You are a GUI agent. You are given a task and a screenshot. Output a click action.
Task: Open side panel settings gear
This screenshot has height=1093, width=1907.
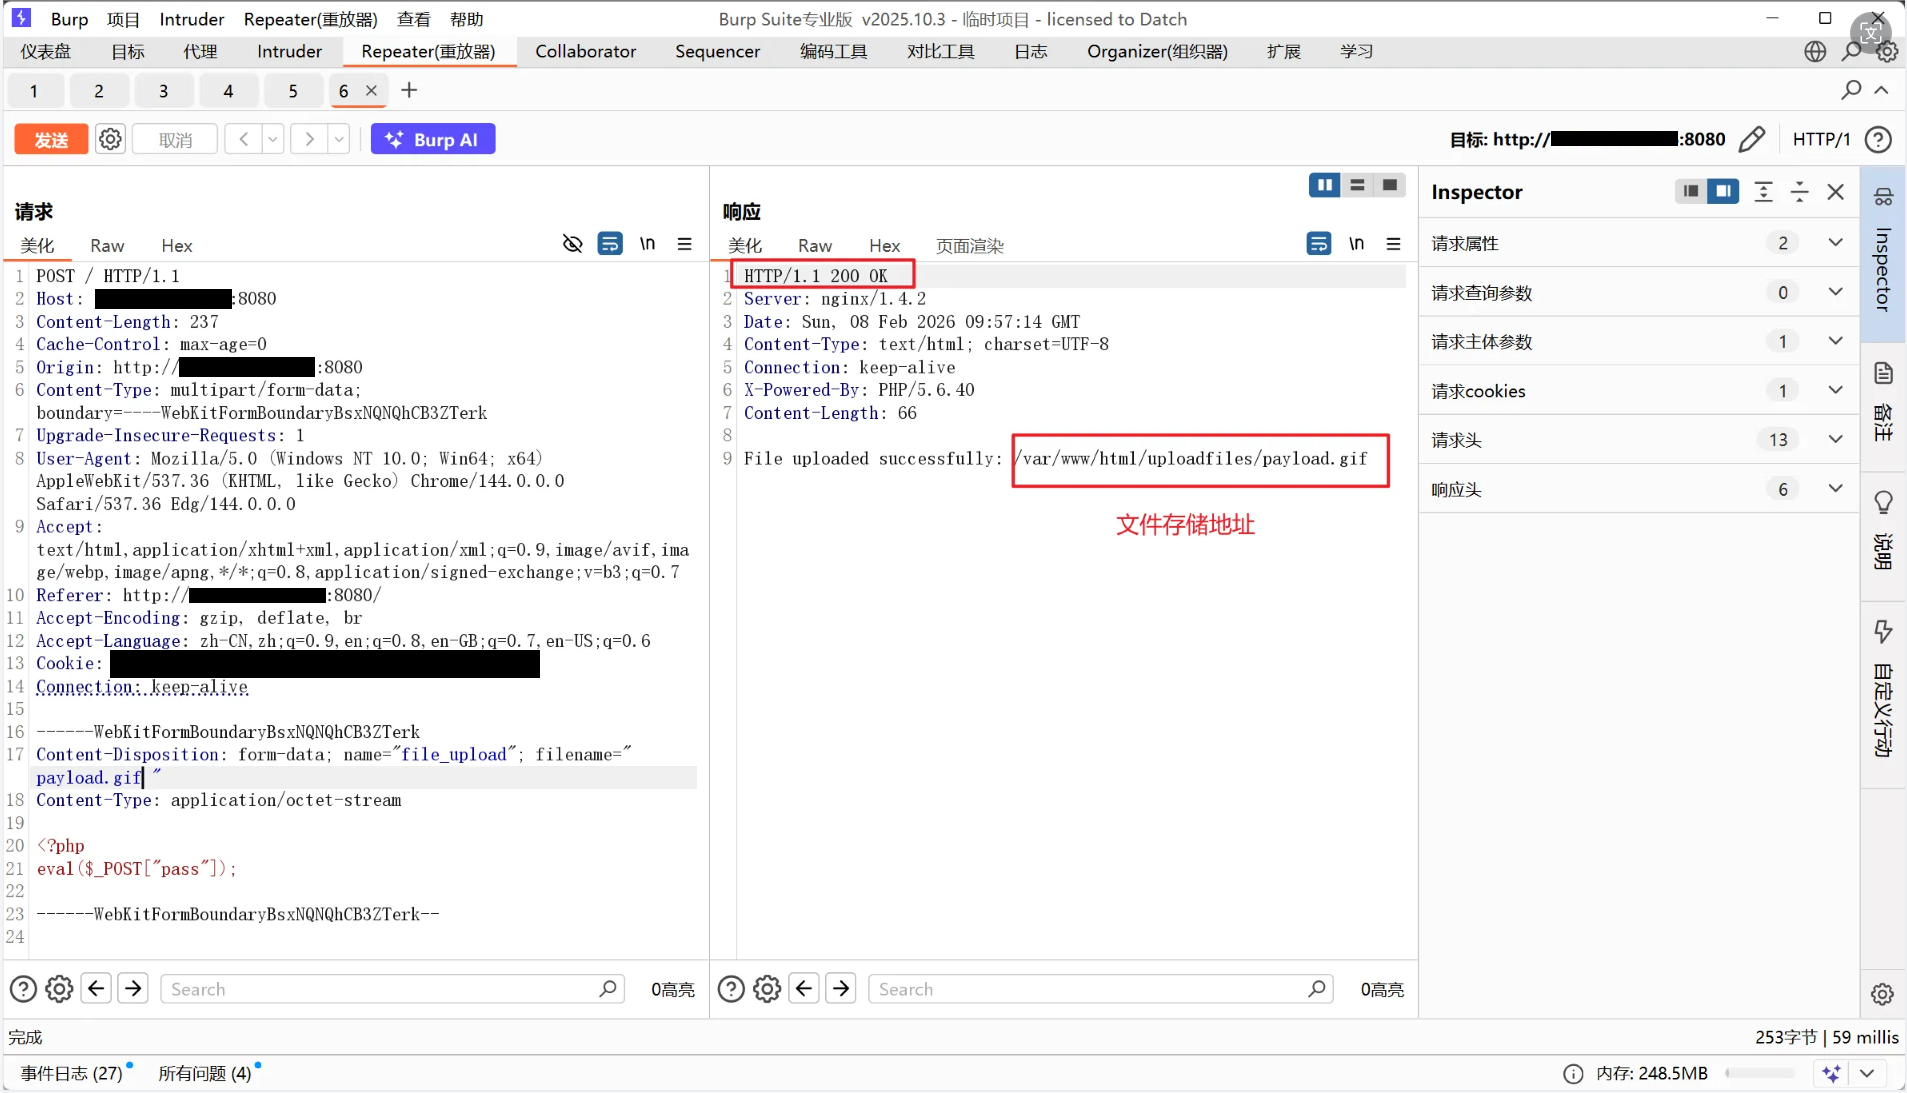click(1882, 994)
